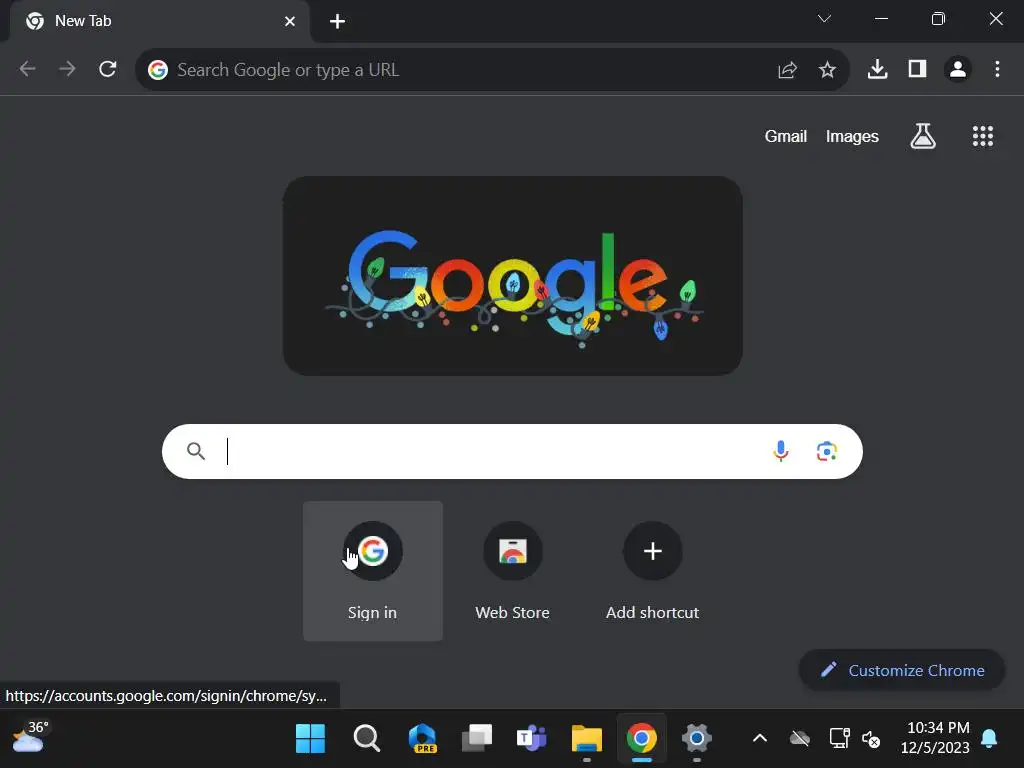Click the Customize Chrome button
This screenshot has width=1024, height=768.
click(902, 670)
